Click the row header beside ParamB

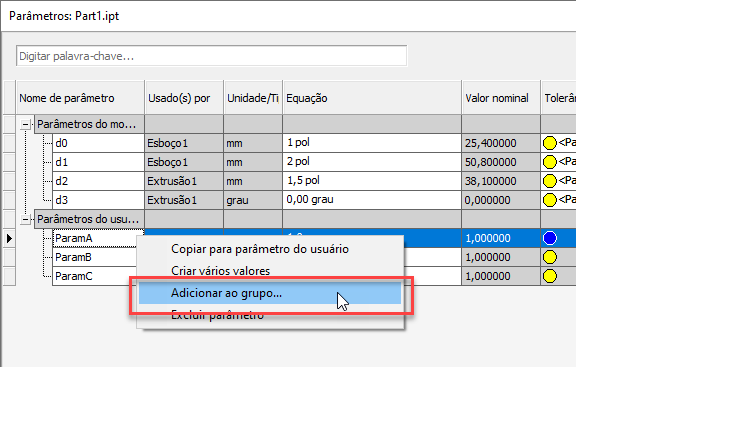9,257
